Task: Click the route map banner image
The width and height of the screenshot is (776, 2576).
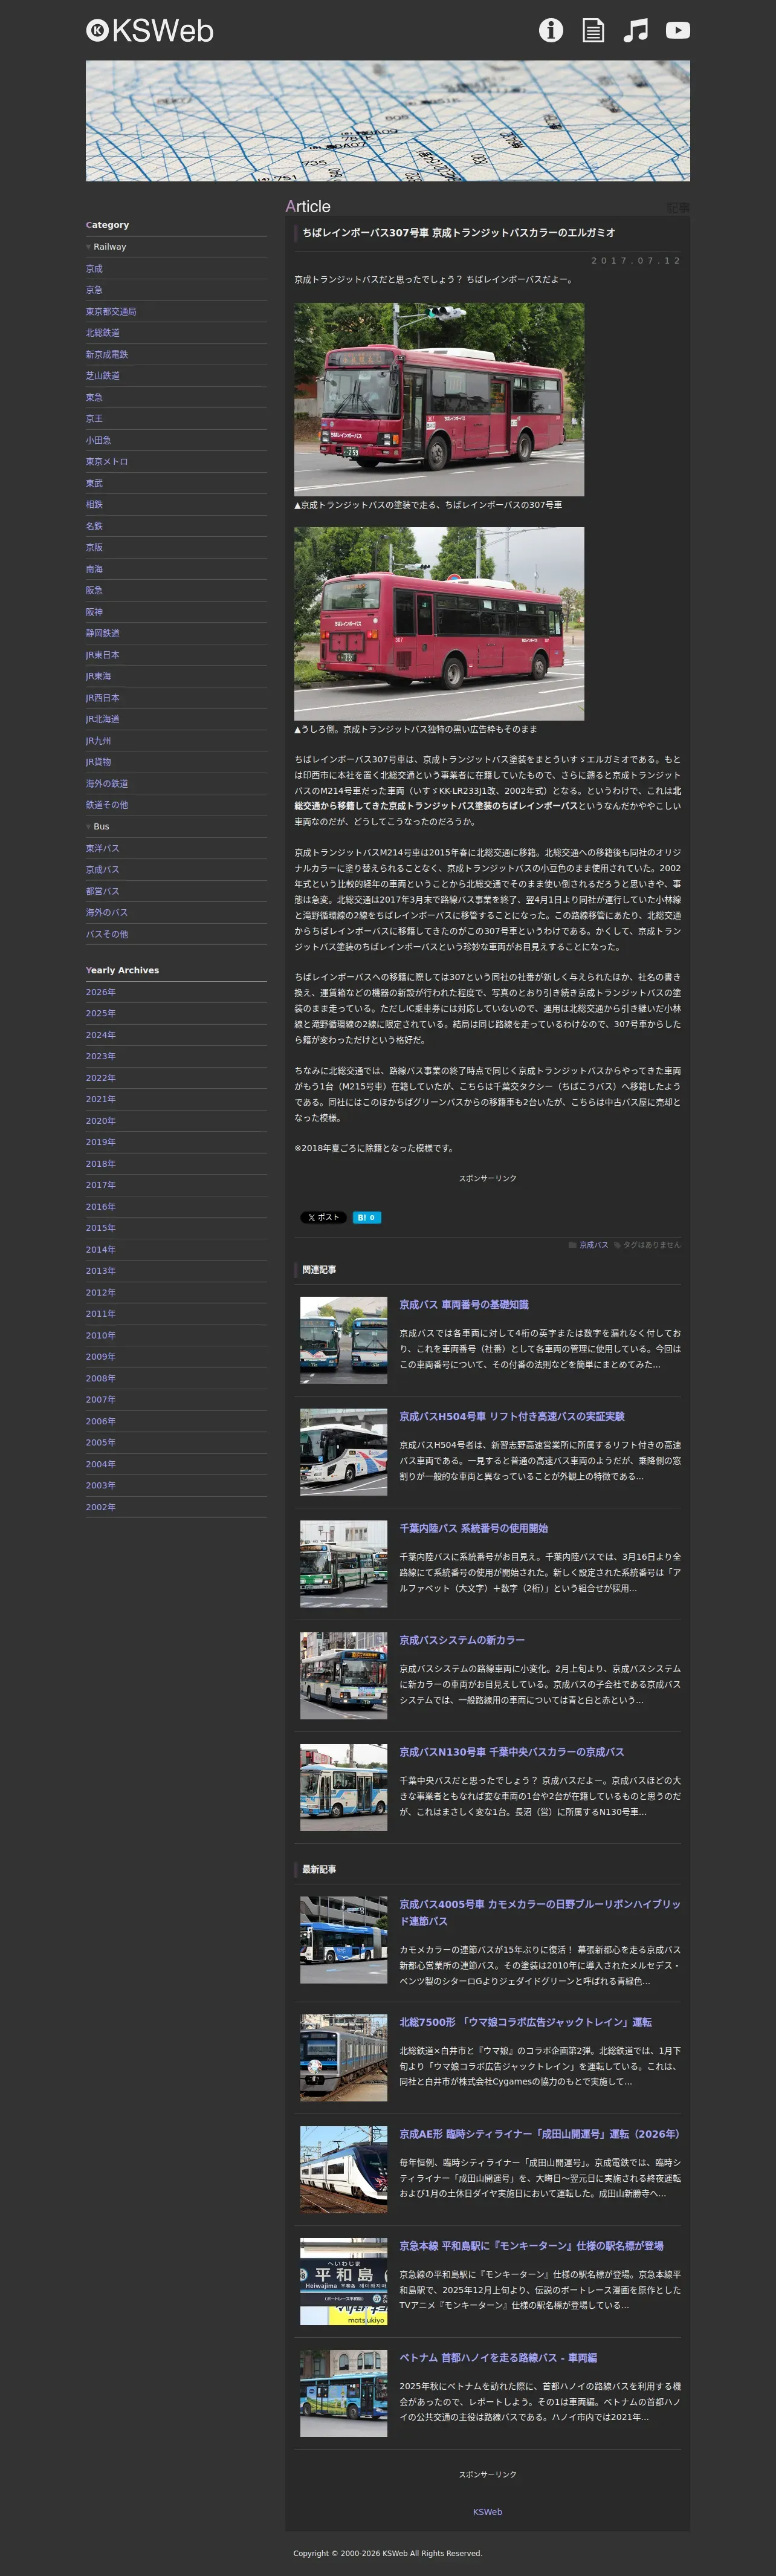Action: pos(388,121)
